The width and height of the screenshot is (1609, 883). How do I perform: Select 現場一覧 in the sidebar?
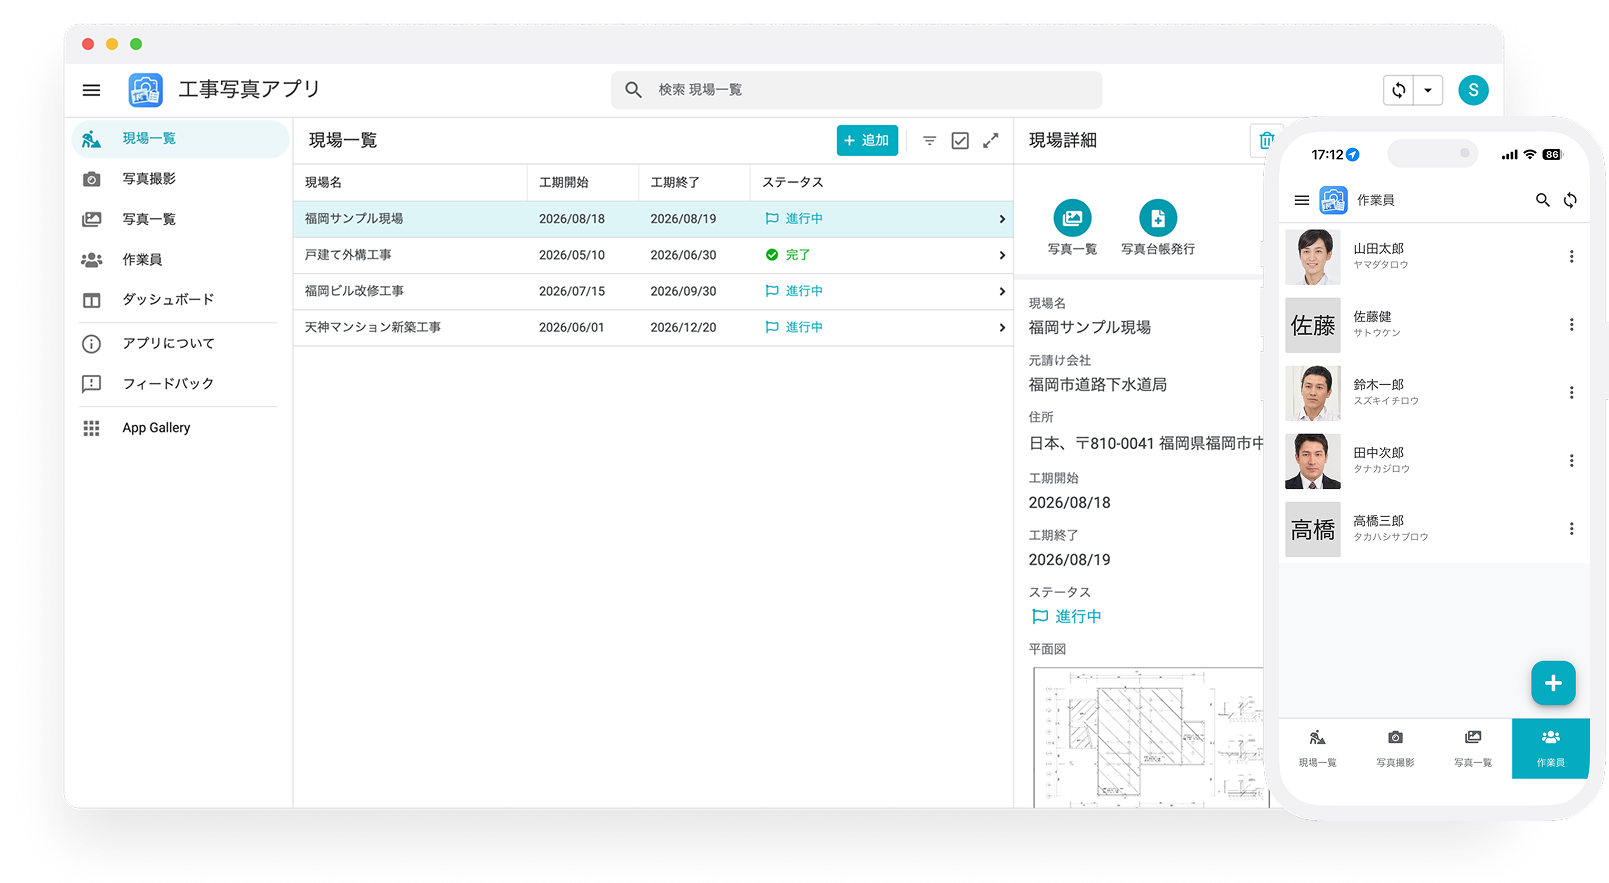coord(181,139)
